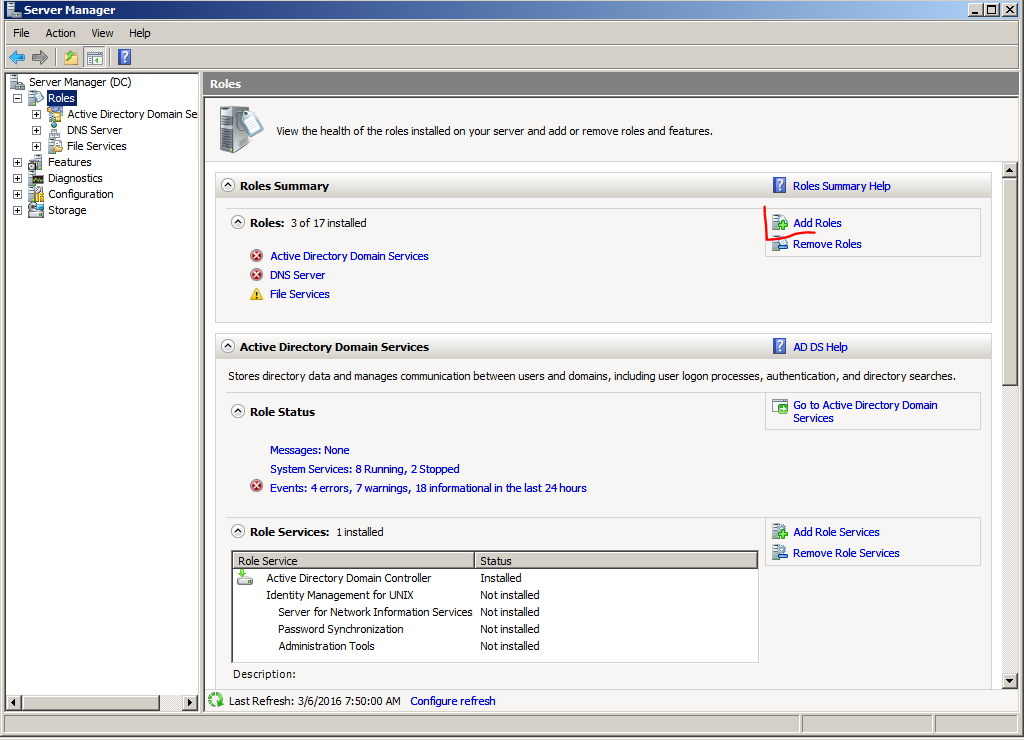Collapse the Roles tree node
This screenshot has height=740, width=1024.
coord(18,99)
